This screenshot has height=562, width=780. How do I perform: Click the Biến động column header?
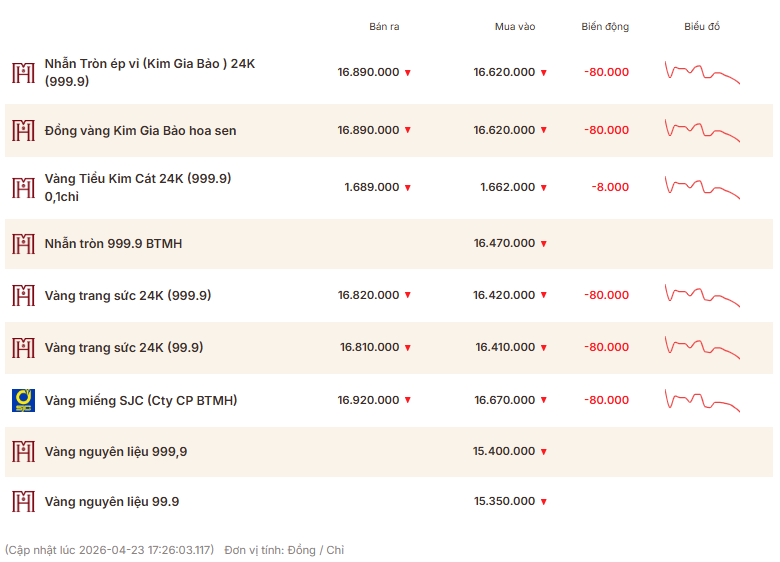point(605,27)
